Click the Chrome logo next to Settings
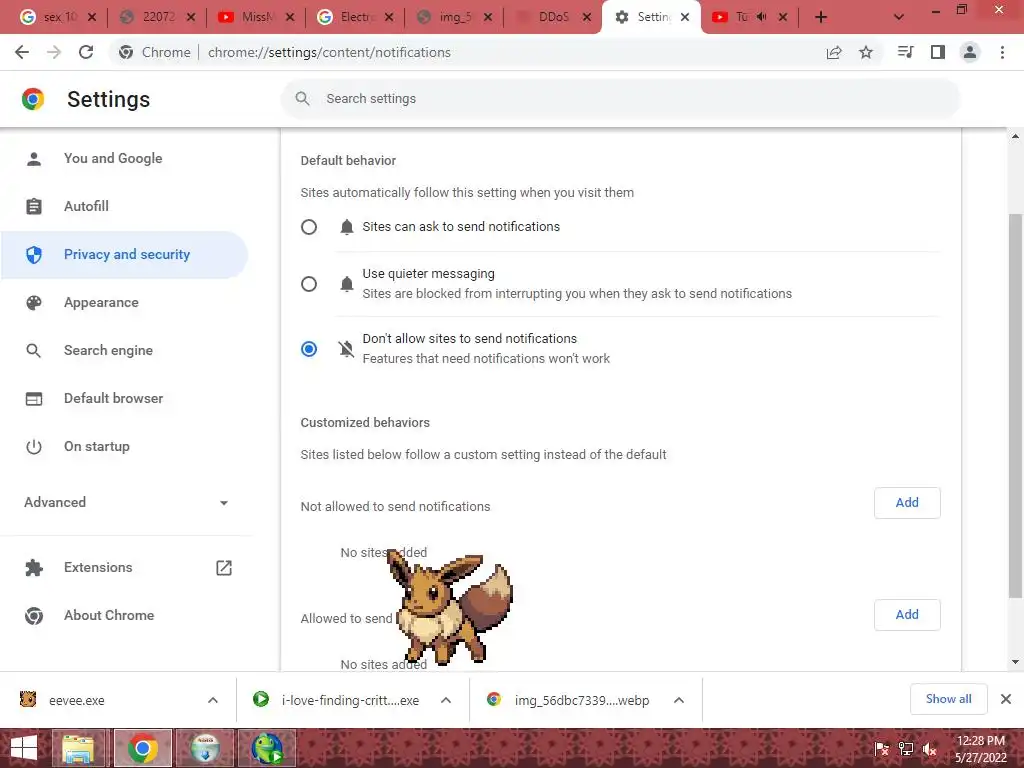 tap(33, 99)
